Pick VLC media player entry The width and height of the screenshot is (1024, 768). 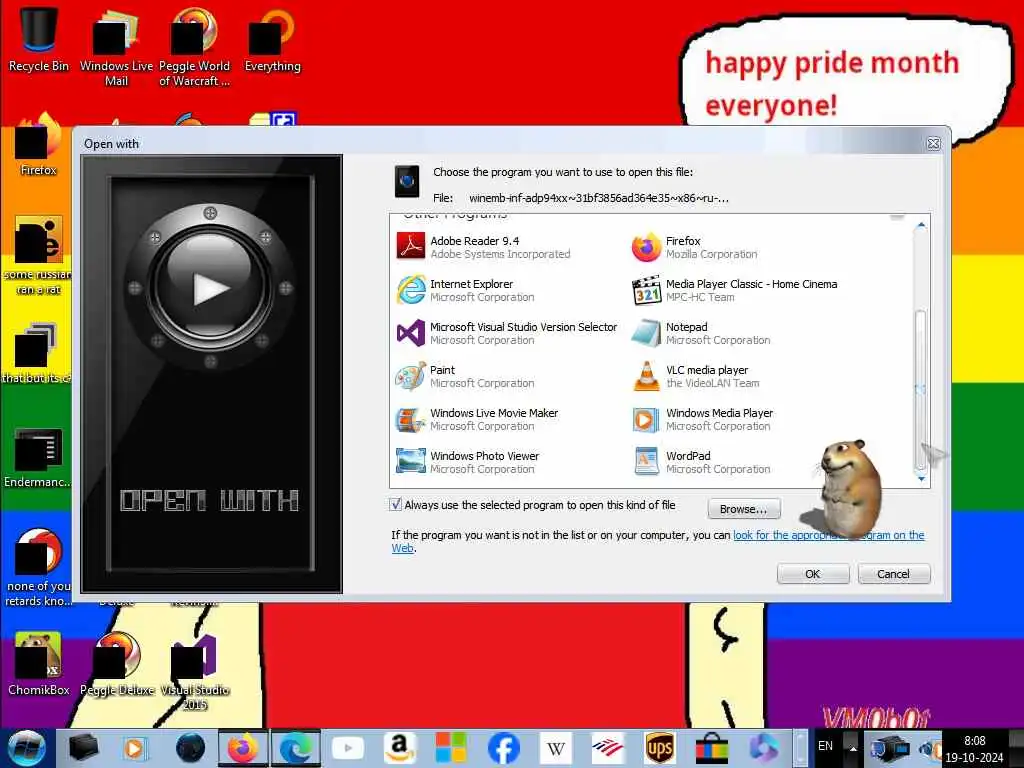pyautogui.click(x=696, y=376)
